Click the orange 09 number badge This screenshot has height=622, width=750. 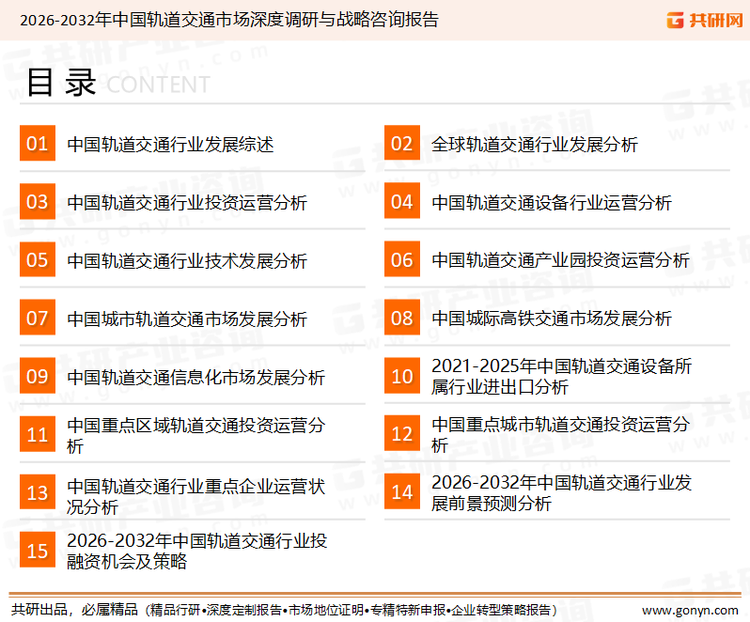tap(37, 376)
